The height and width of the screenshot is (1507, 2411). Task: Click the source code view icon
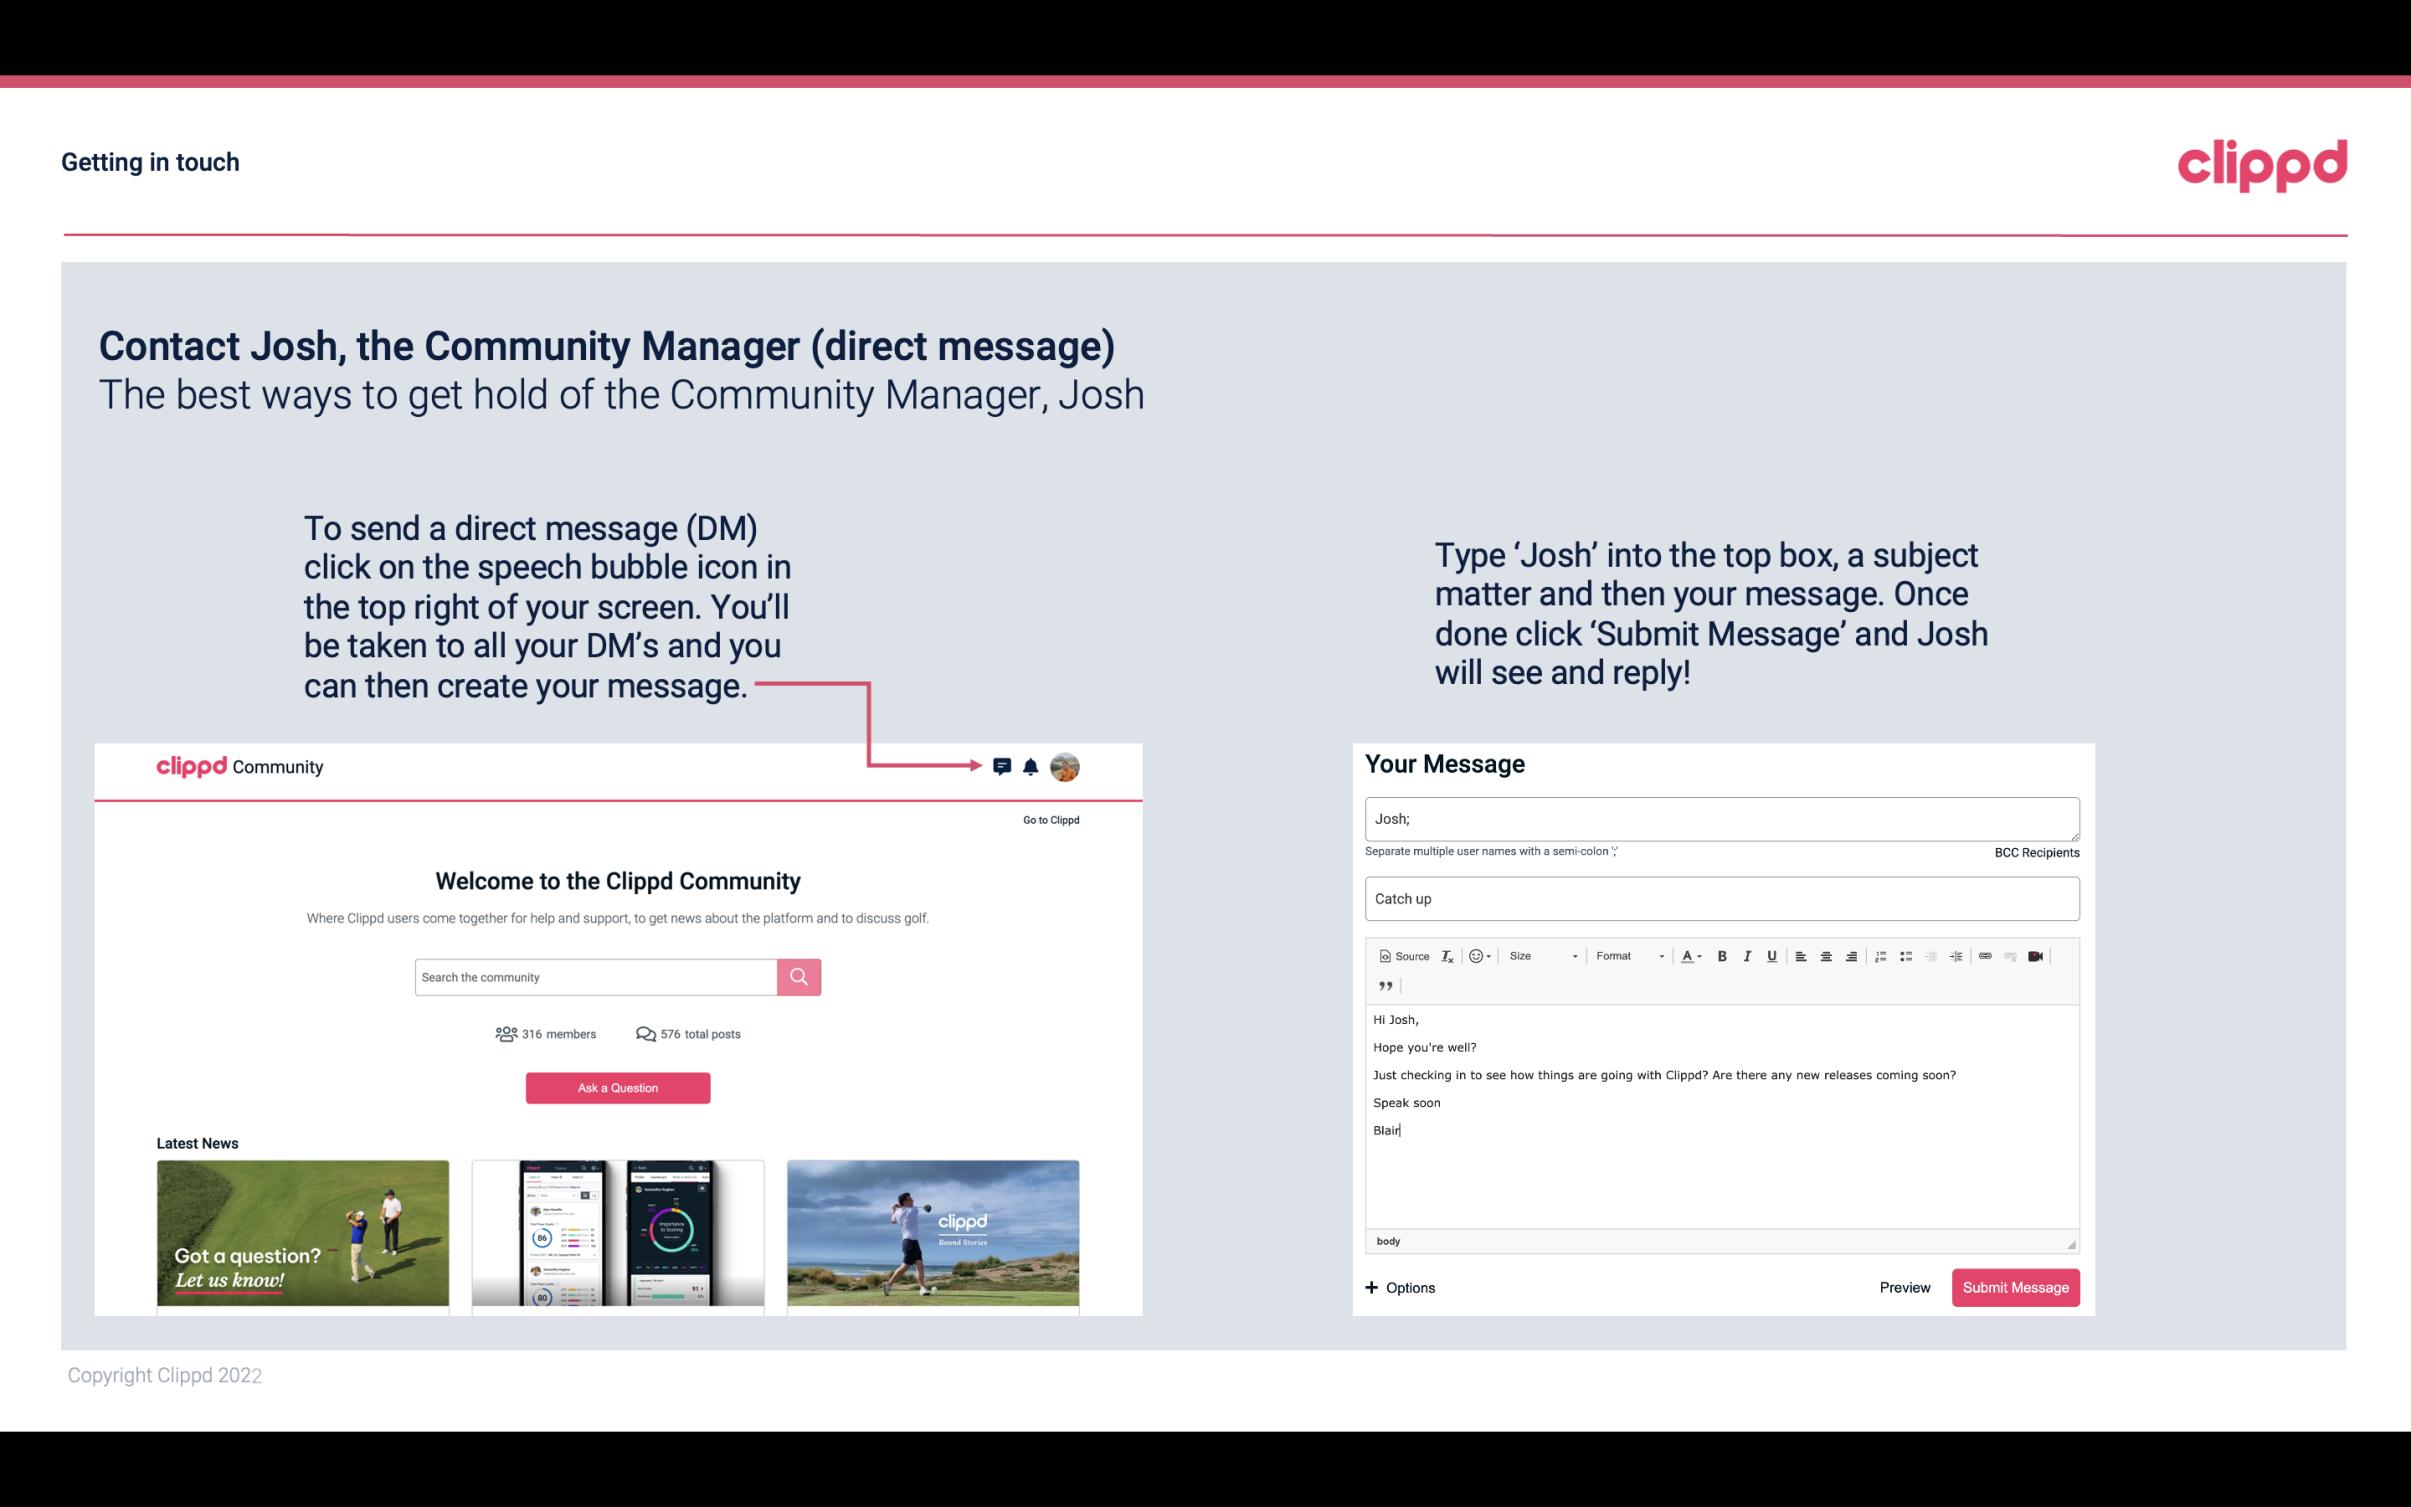[1397, 955]
